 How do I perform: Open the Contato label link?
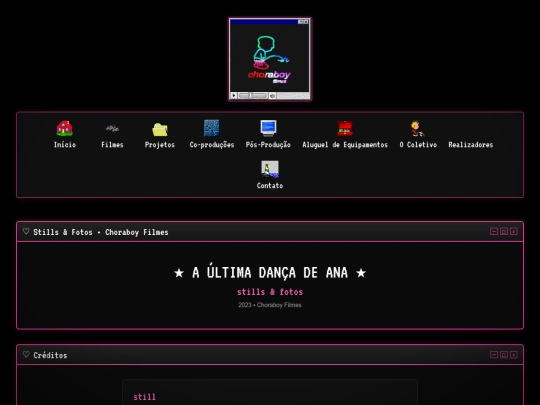(x=270, y=186)
